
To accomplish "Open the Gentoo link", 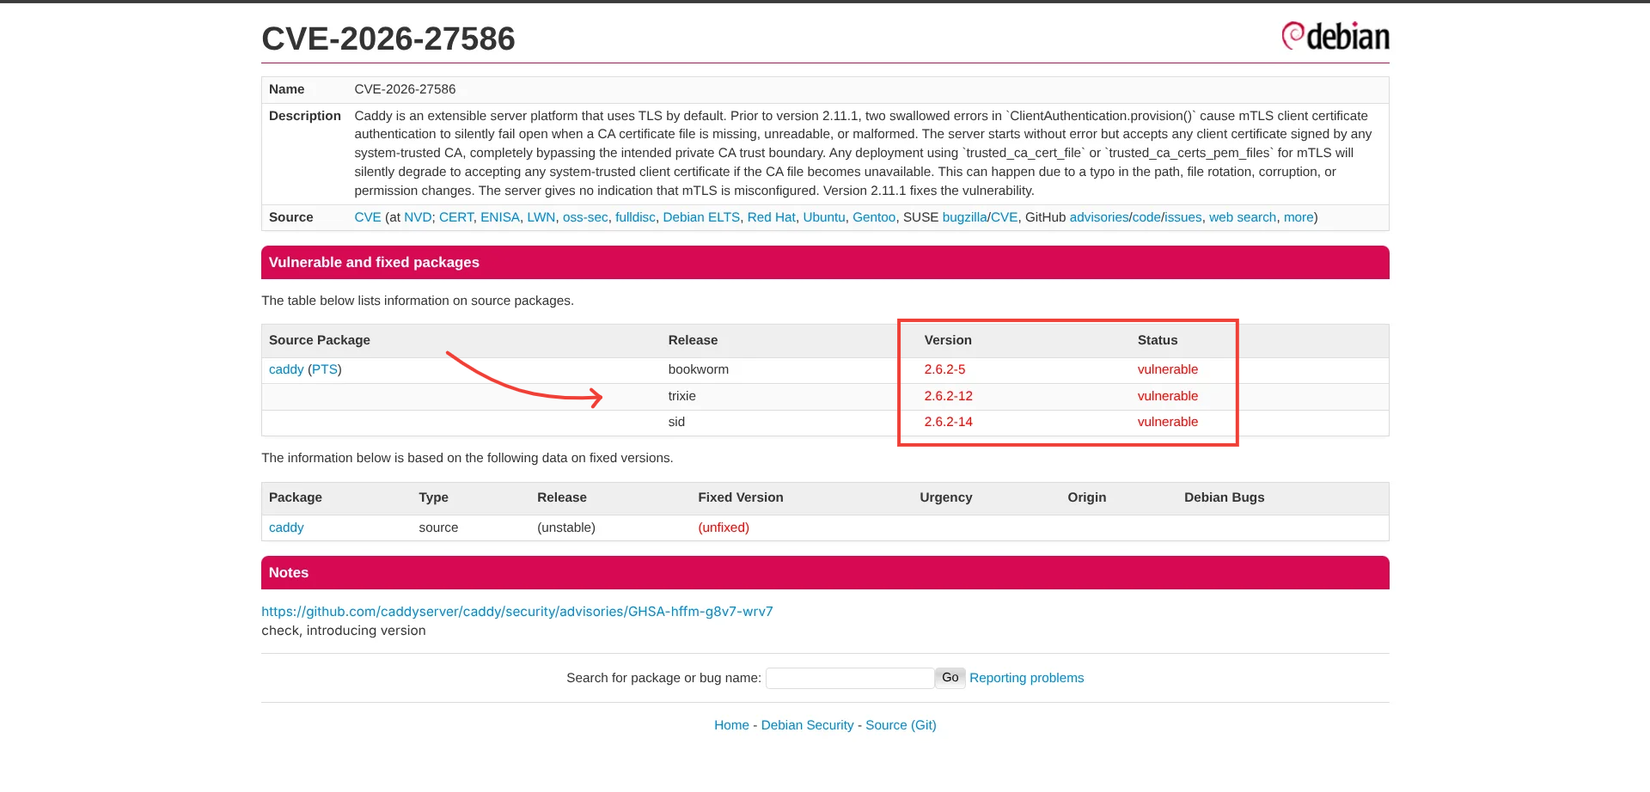I will [874, 217].
